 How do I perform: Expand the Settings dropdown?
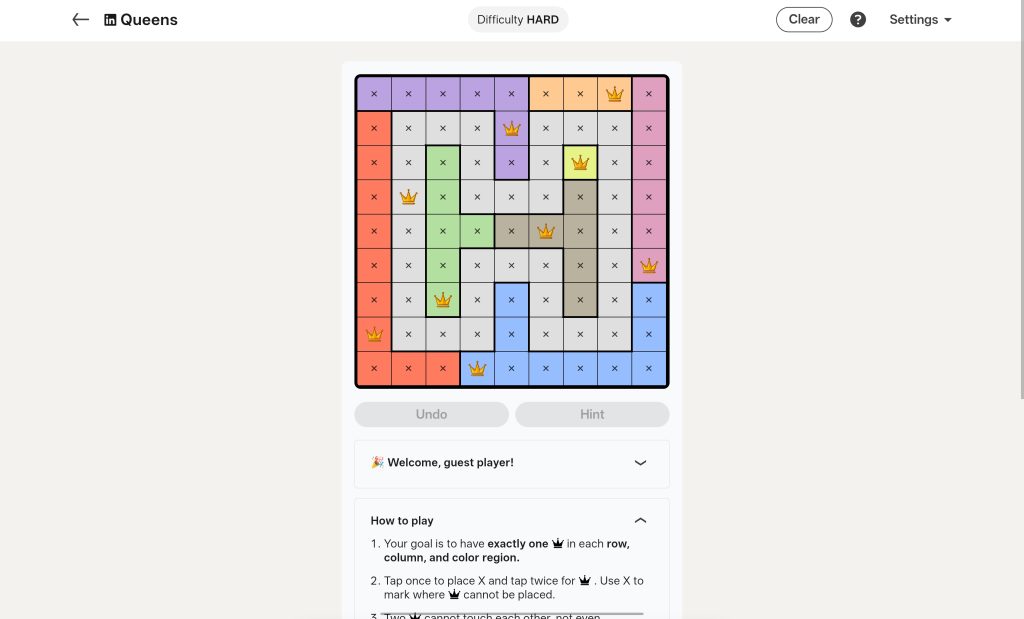[920, 19]
